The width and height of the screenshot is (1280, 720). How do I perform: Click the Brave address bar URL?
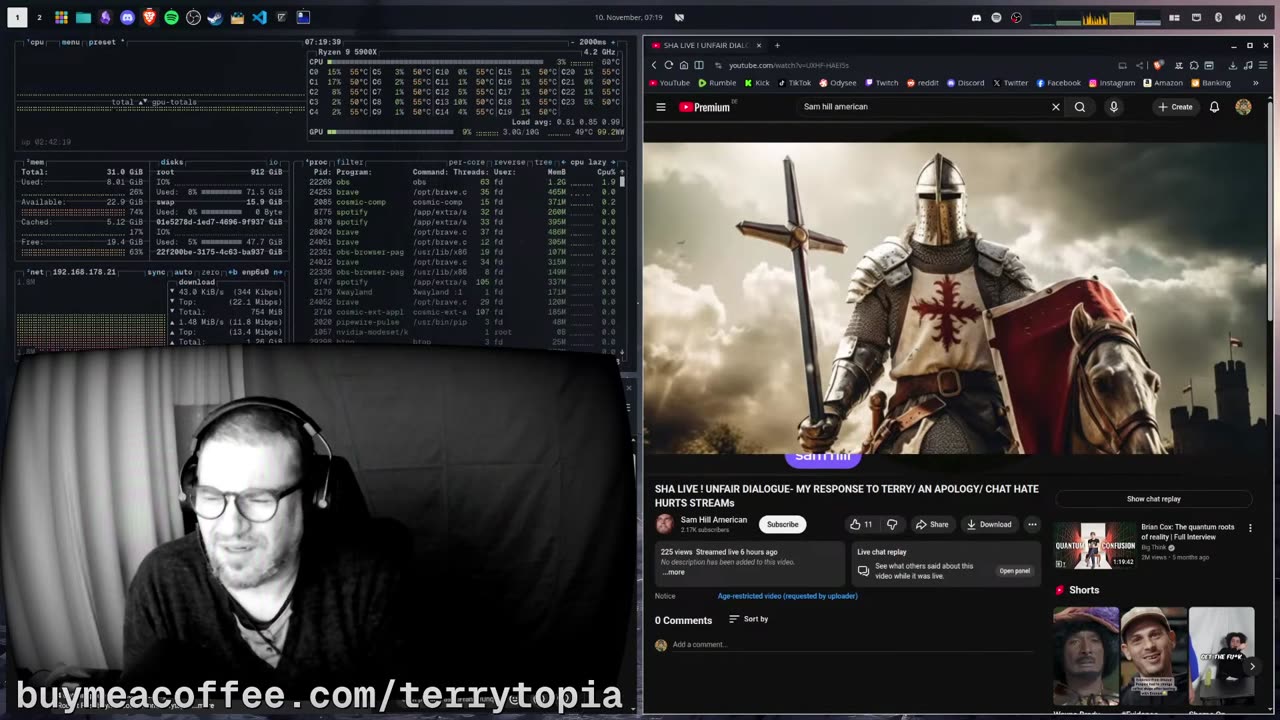789,65
